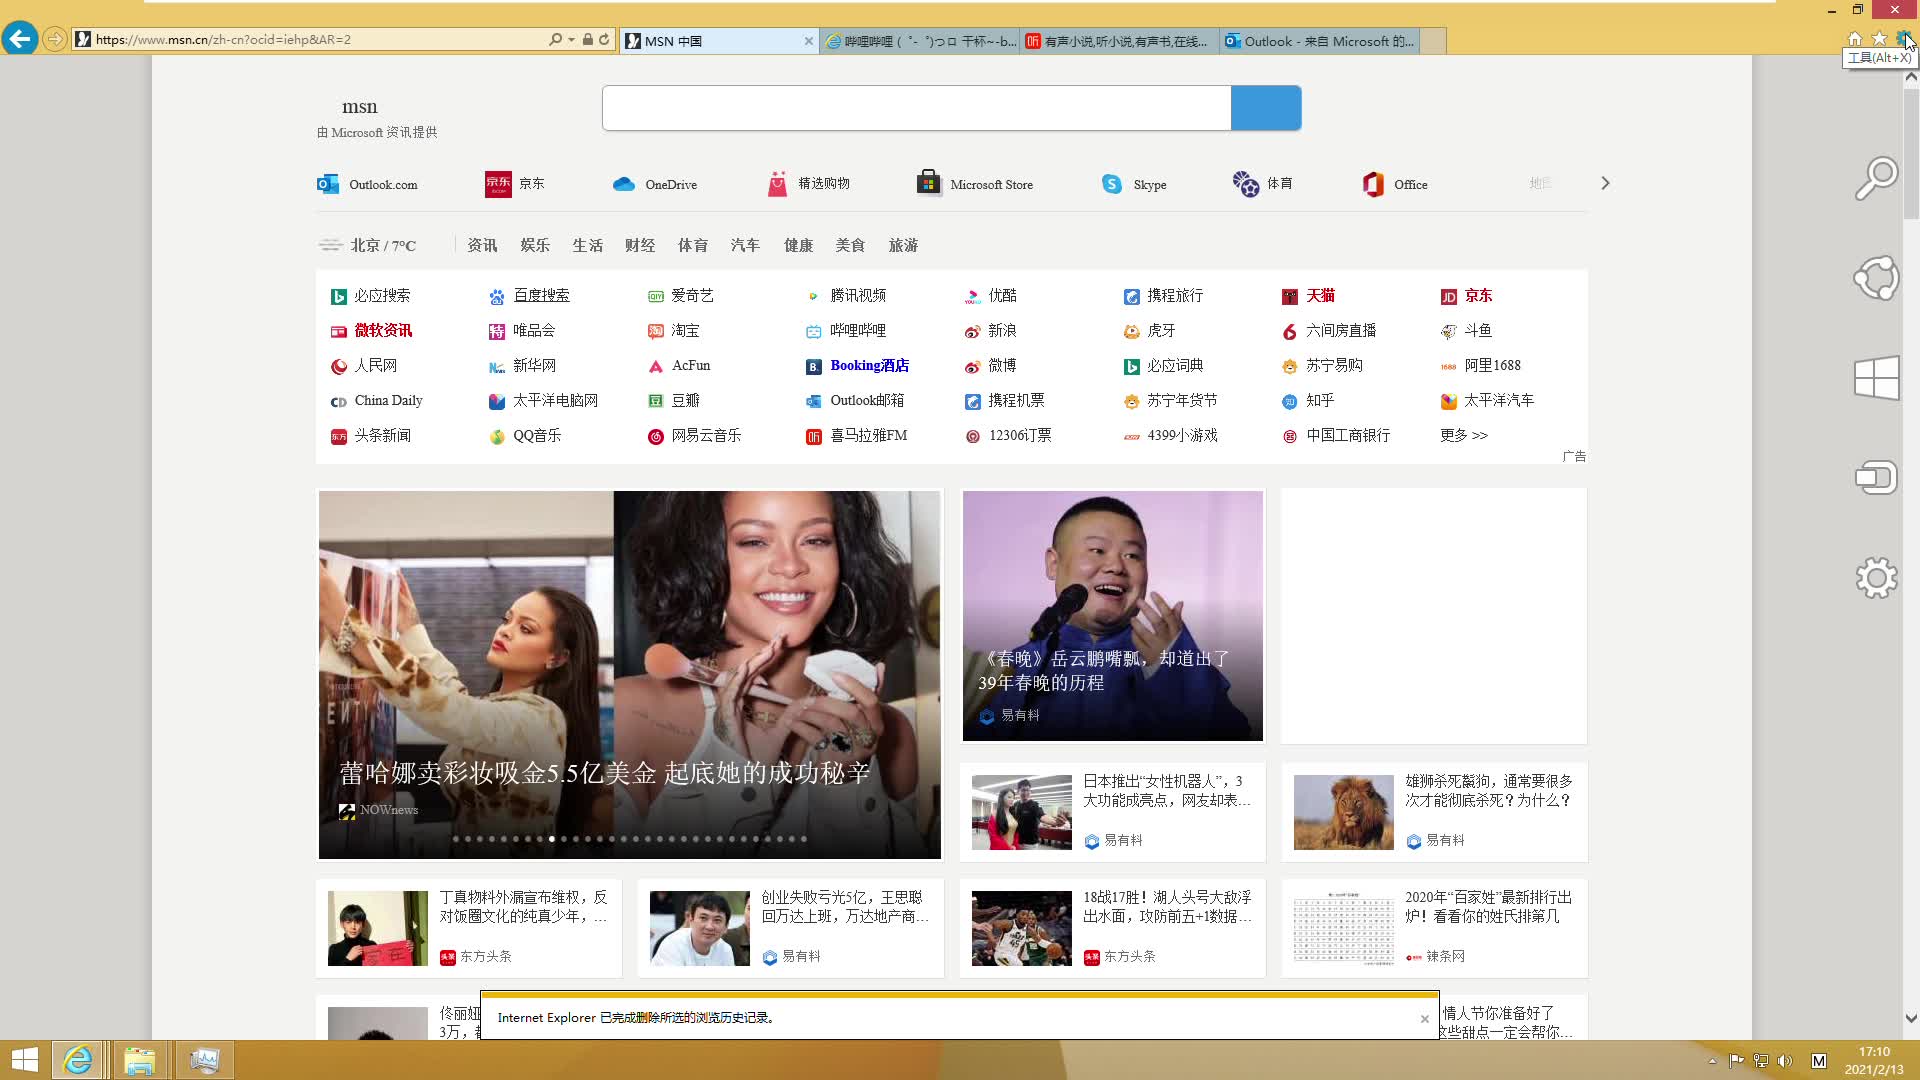The image size is (1920, 1080).
Task: Open the Settings charm gear icon
Action: 1876,577
